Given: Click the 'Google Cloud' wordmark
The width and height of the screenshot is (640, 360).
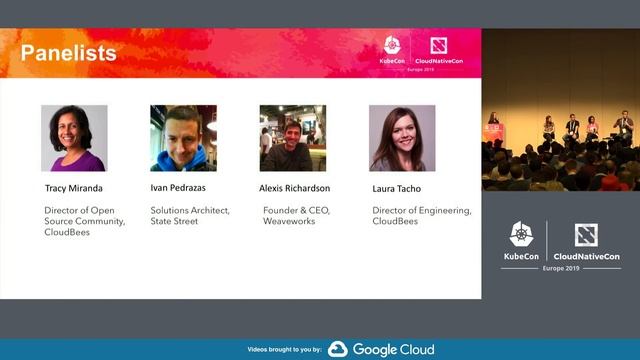Looking at the screenshot, I should (393, 350).
